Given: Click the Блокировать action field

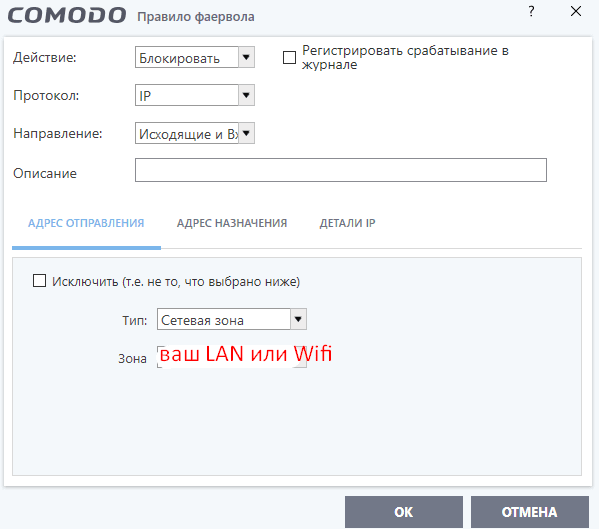Looking at the screenshot, I should 187,57.
